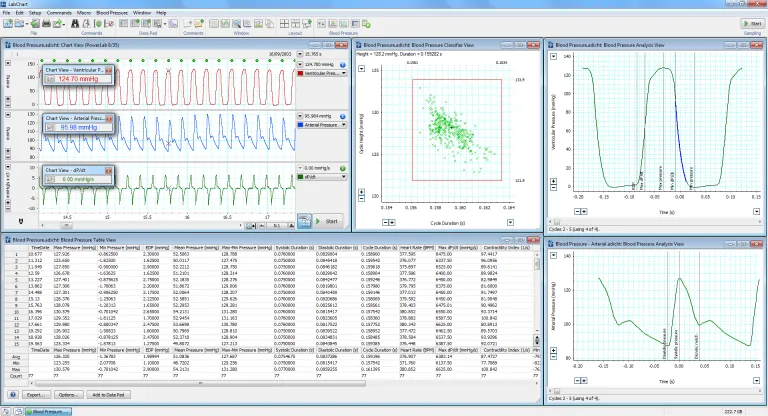Click the channel settings icon beside Chart View Start

coord(304,221)
